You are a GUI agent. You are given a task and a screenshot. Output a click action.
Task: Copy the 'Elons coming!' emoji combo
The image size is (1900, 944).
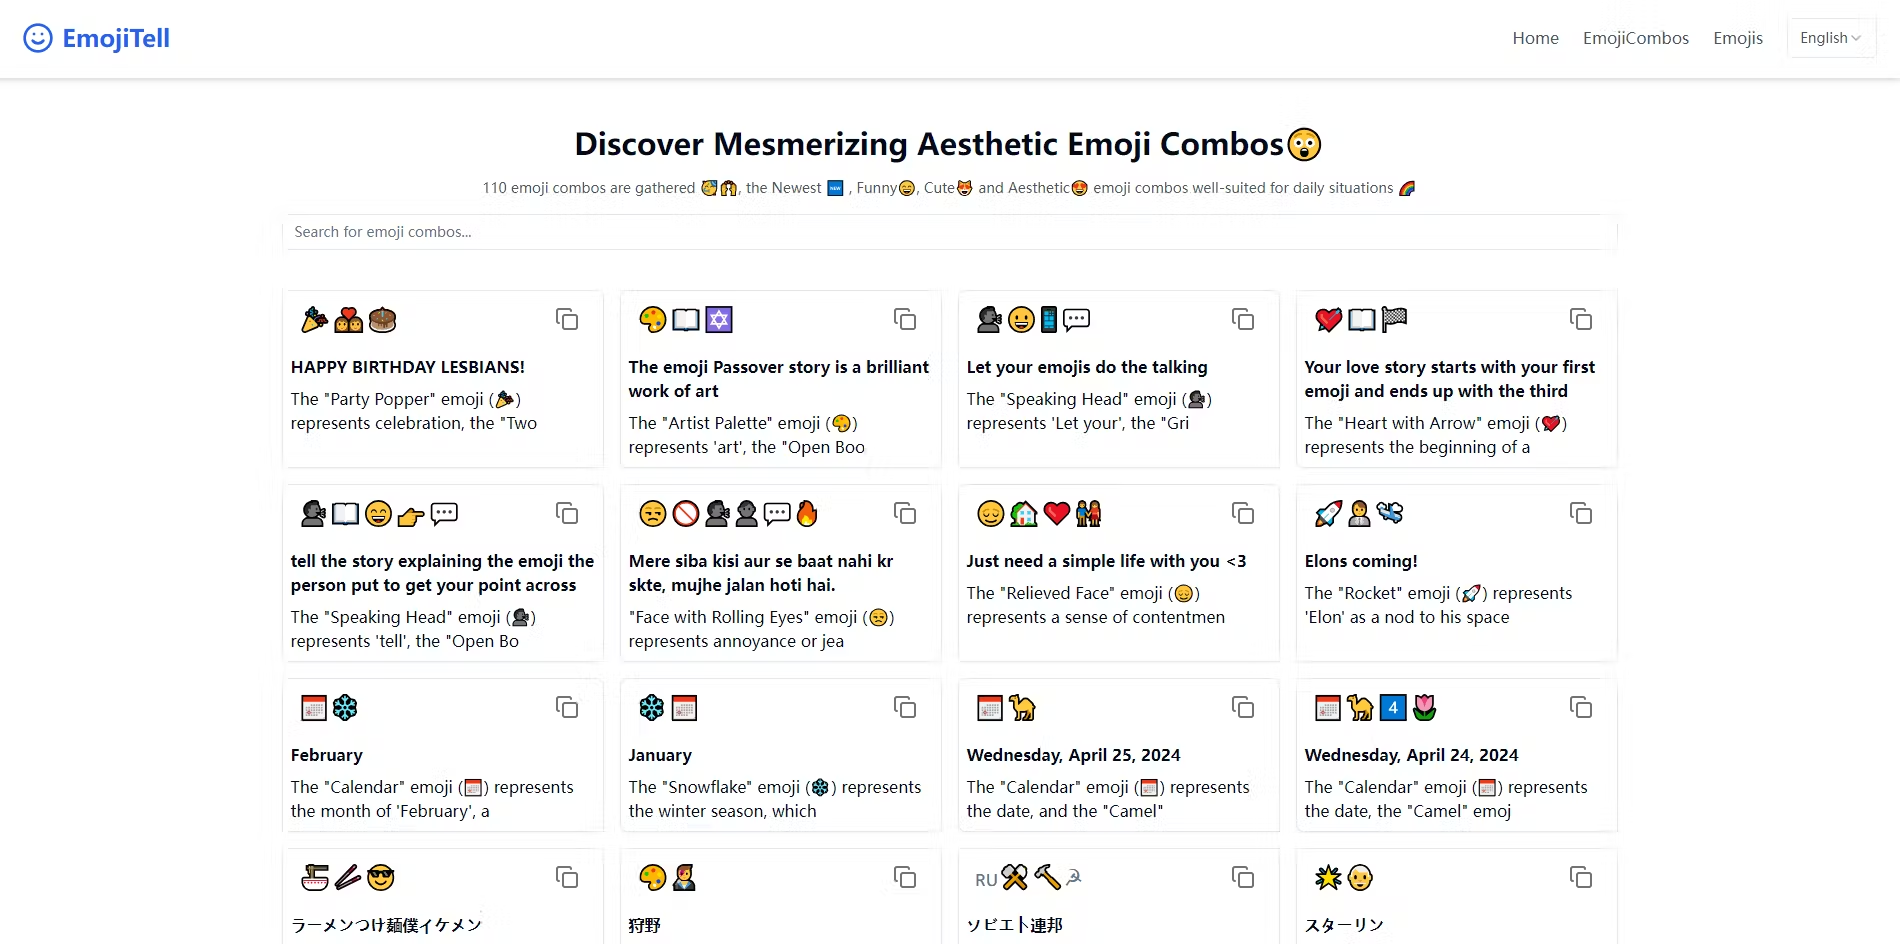click(x=1581, y=513)
